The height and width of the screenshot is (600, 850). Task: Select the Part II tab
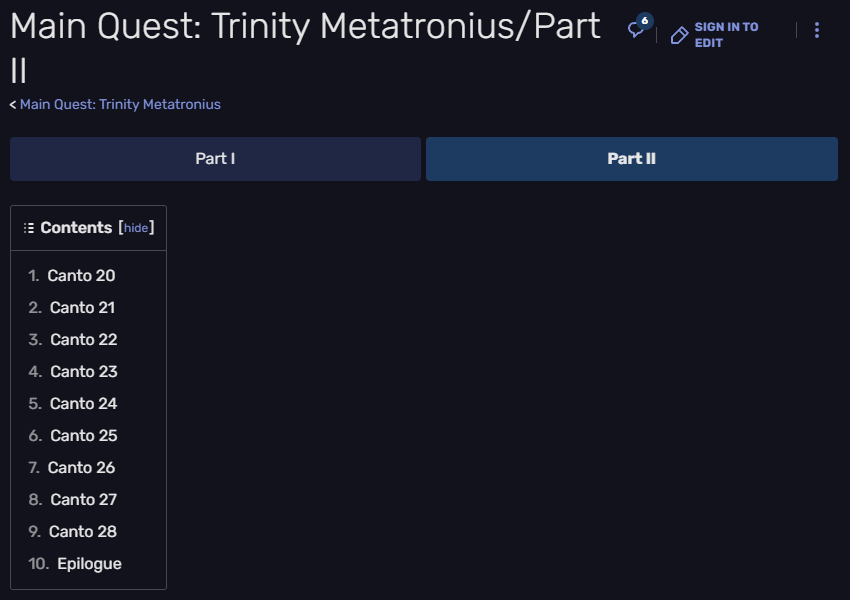(632, 159)
